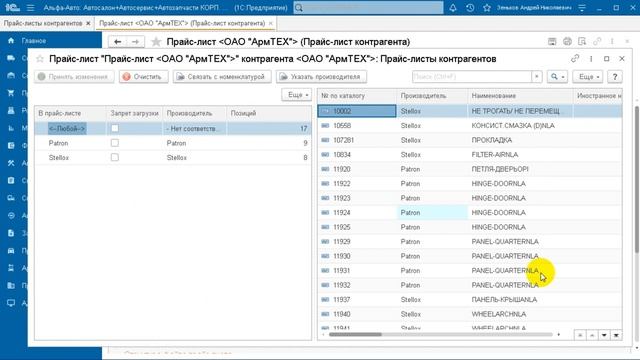
Task: Click the print icon in background form
Action: [567, 41]
